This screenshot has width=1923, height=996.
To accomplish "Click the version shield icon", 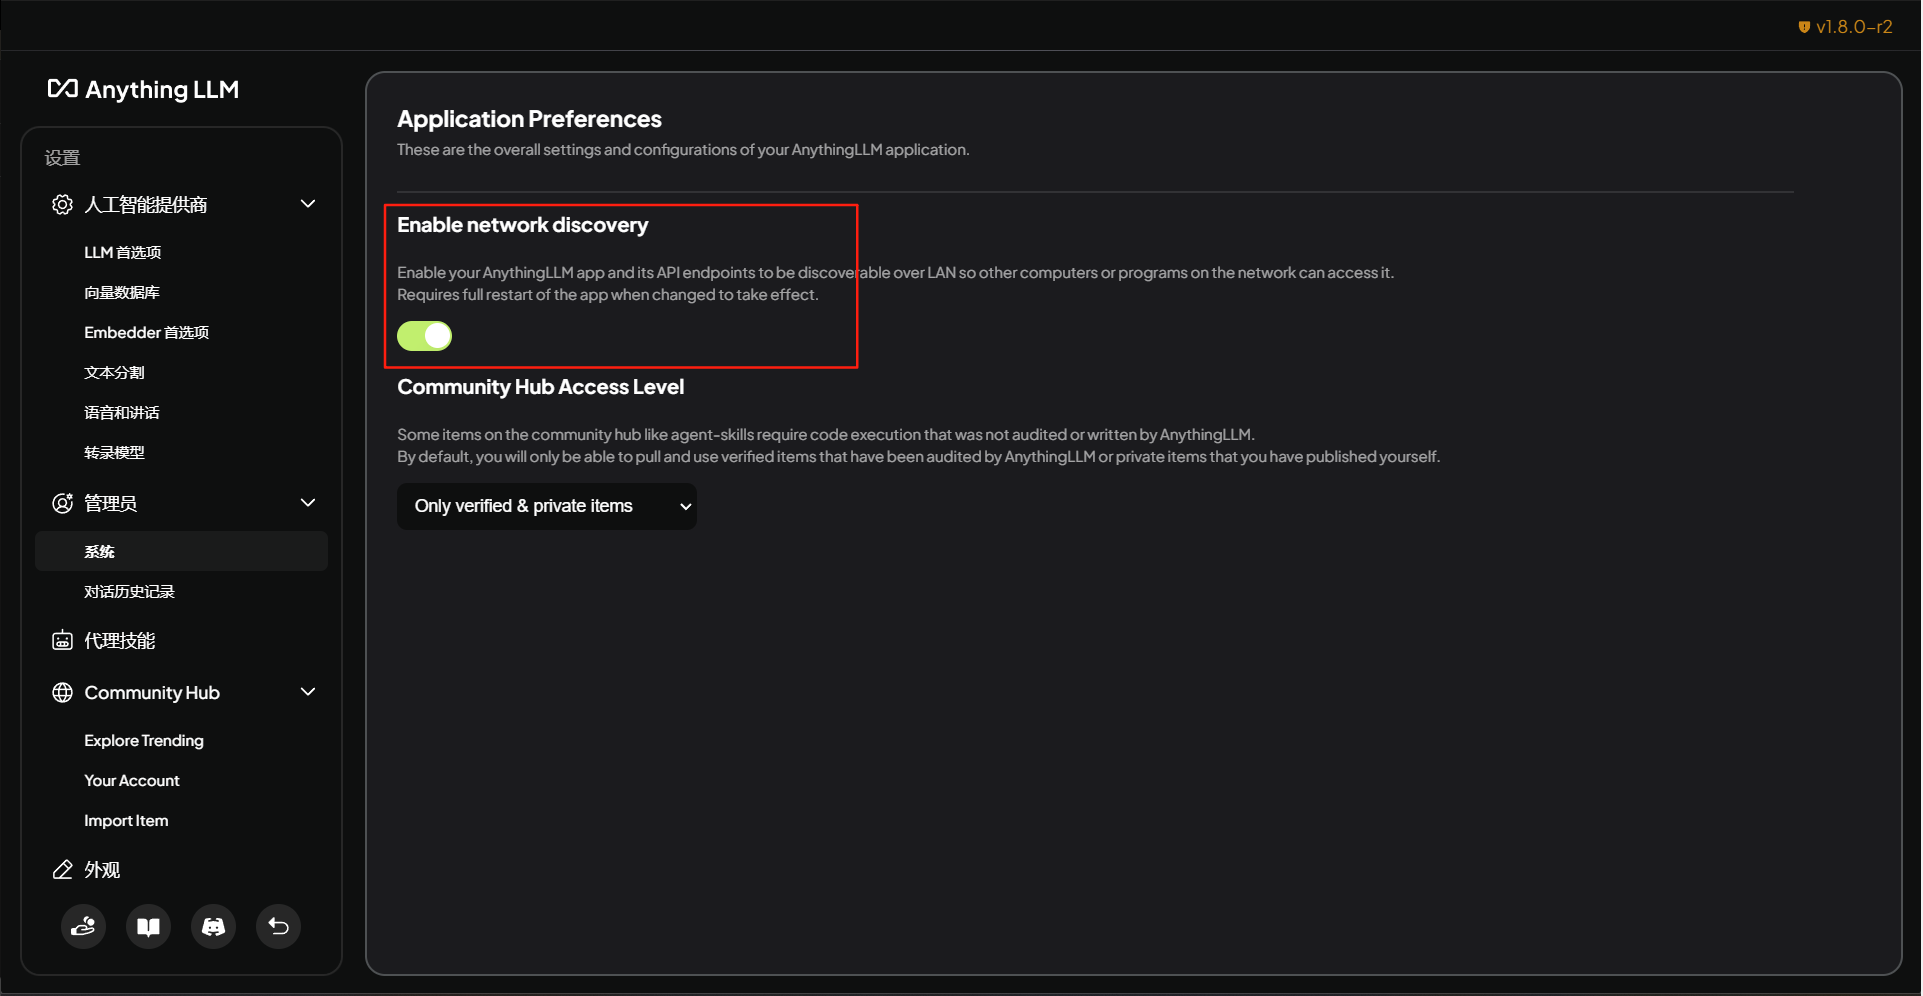I will [1804, 27].
